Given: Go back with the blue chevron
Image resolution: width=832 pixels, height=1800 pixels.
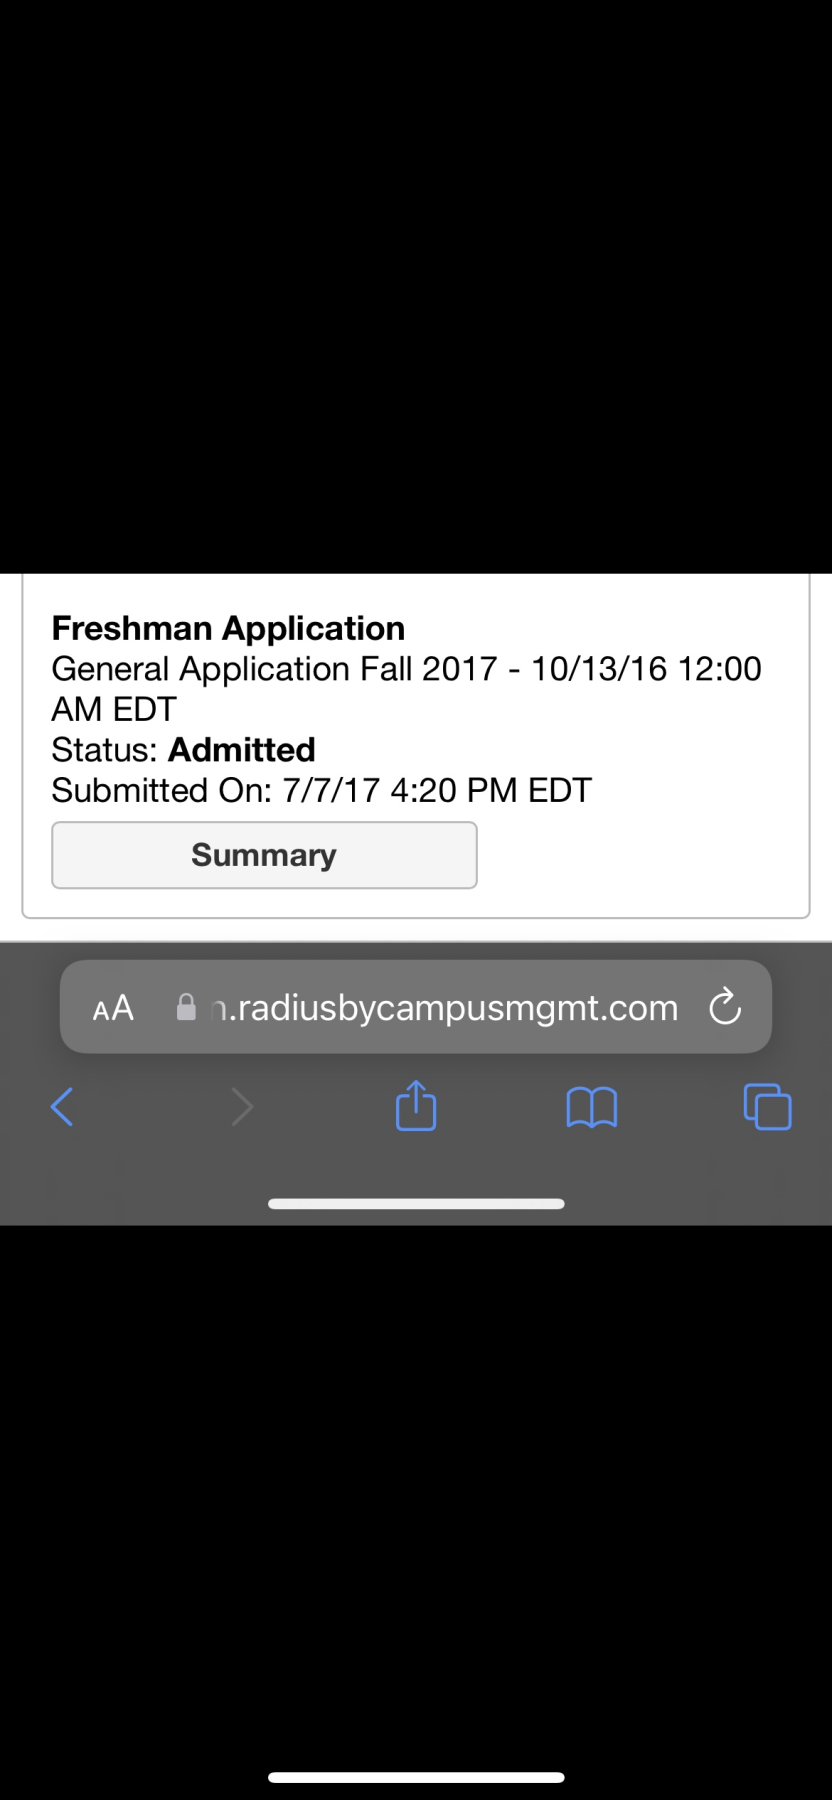Looking at the screenshot, I should point(62,1107).
